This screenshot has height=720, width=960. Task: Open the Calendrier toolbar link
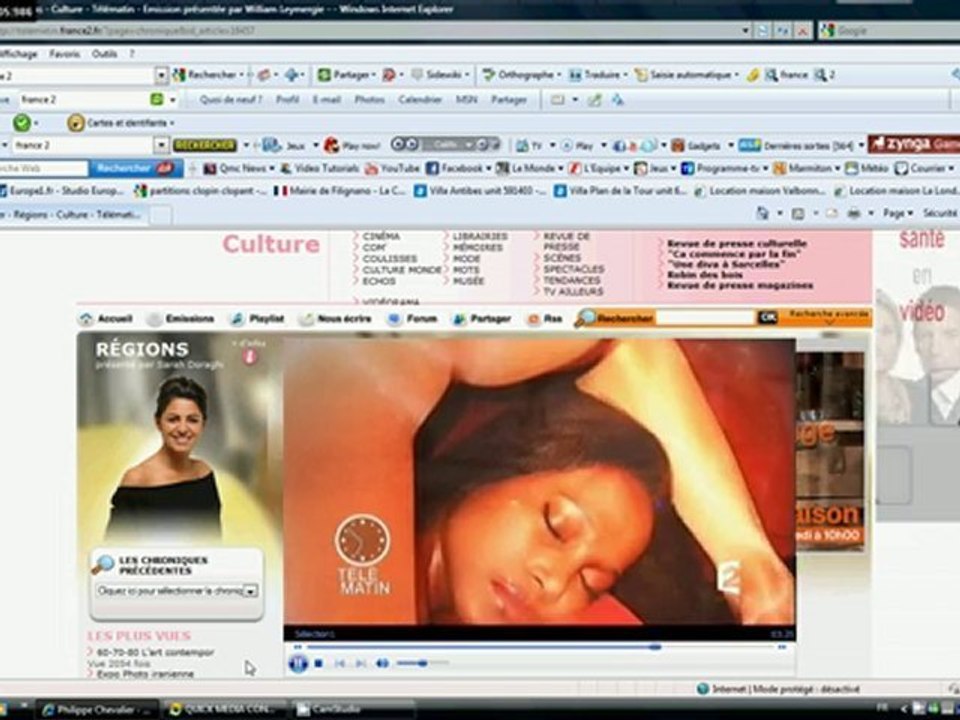tap(419, 99)
